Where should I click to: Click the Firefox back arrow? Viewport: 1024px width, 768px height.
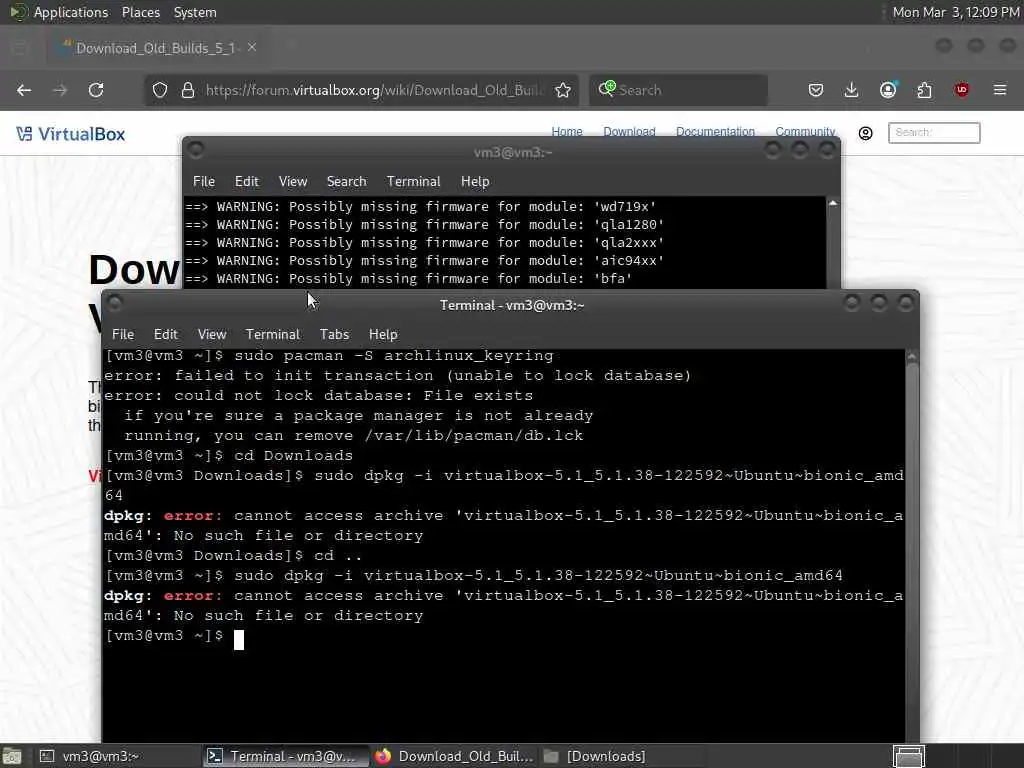click(24, 90)
